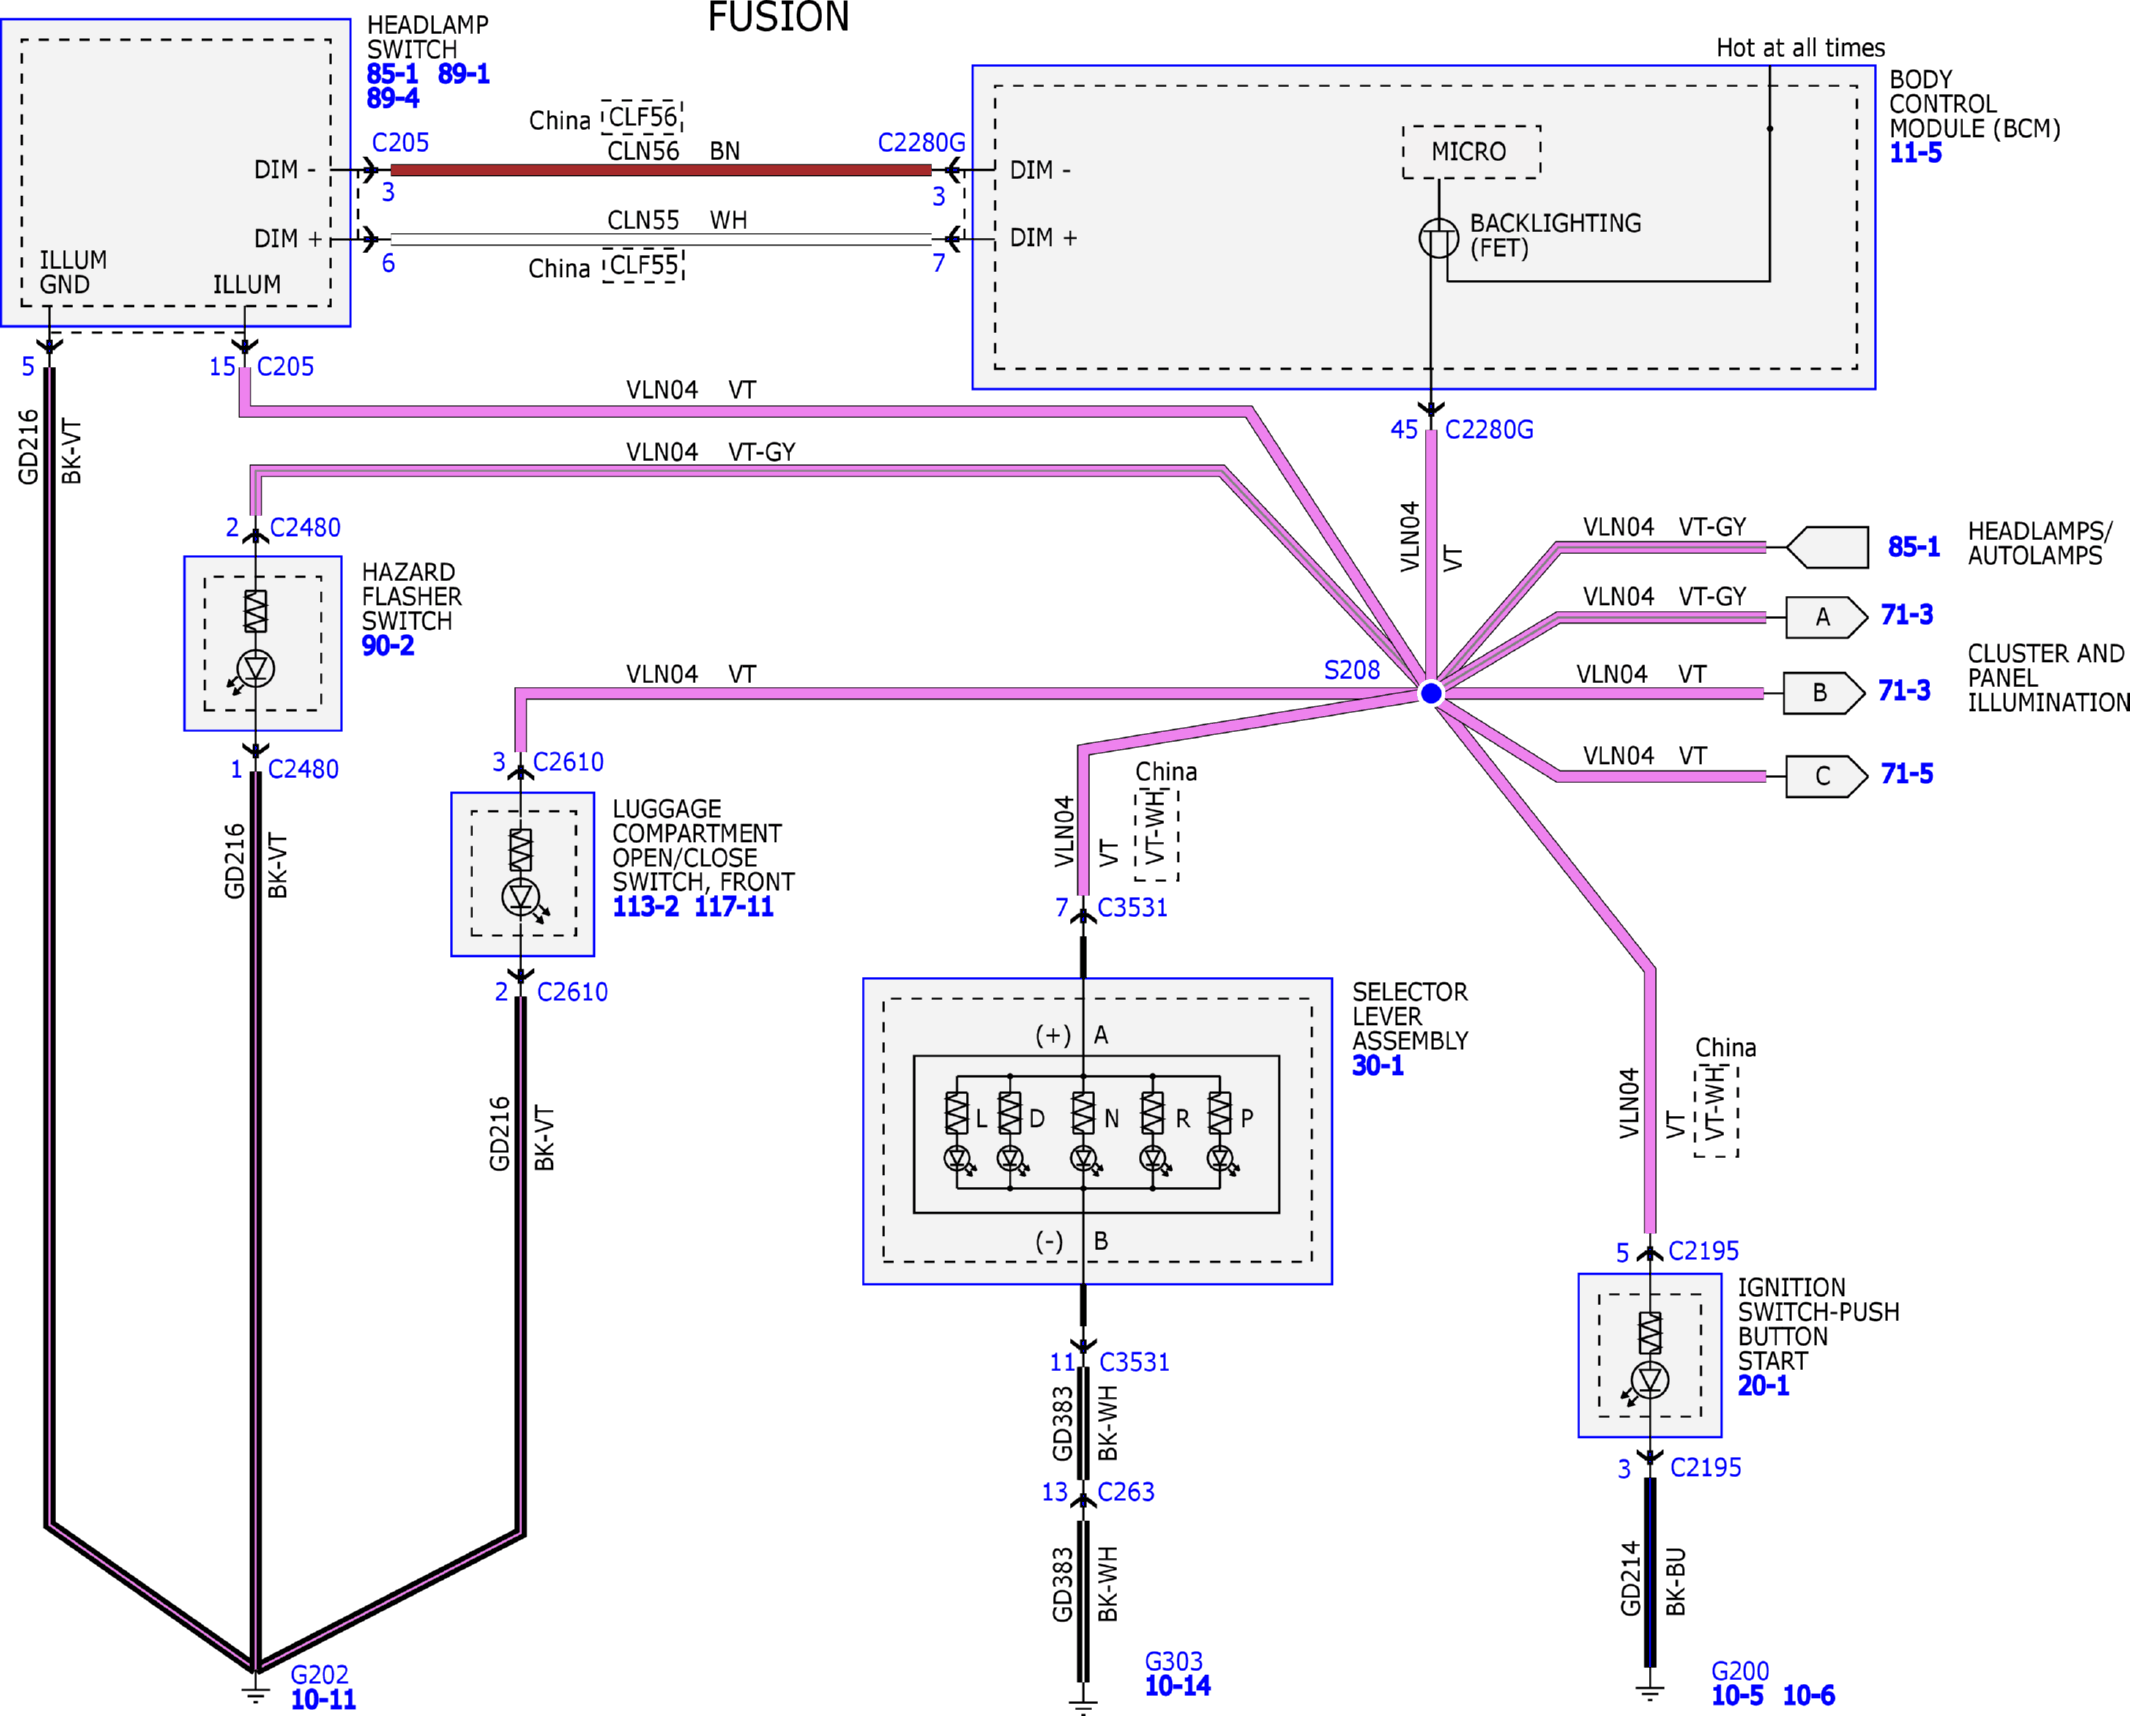Click the Ignition Switch push button LED symbol
The image size is (2130, 1716).
(1650, 1381)
